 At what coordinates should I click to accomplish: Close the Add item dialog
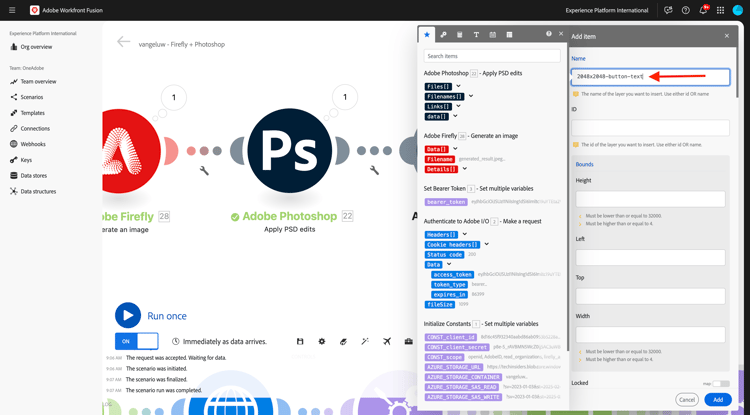[727, 36]
